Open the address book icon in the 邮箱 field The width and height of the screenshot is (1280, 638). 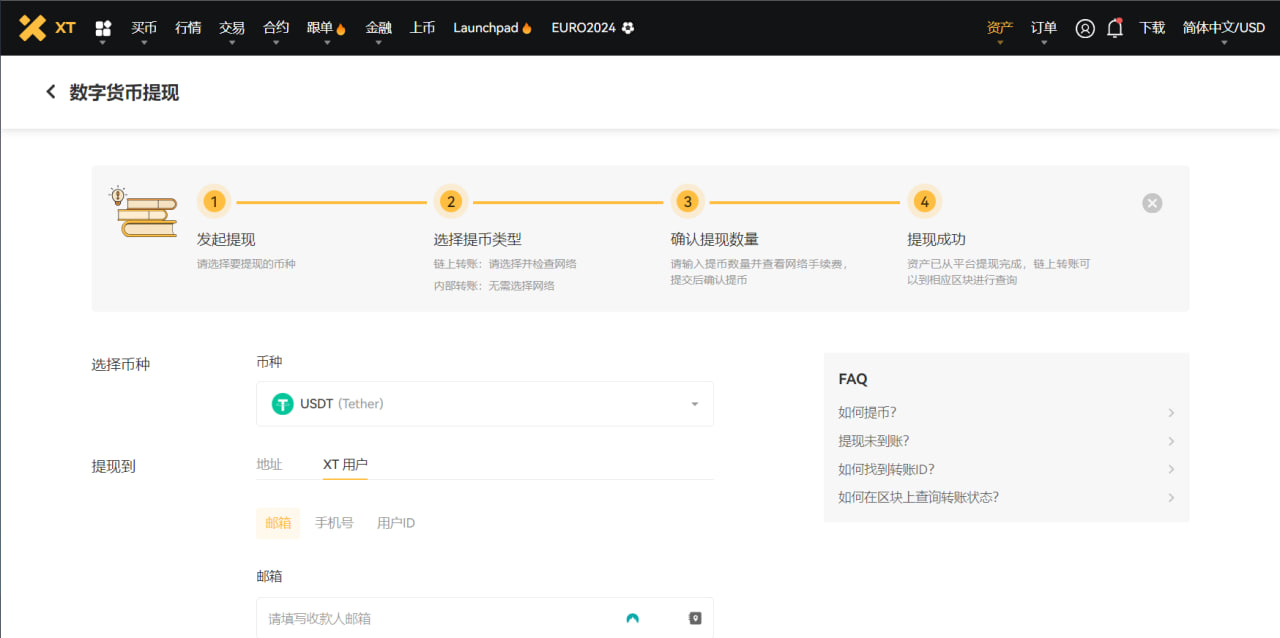695,618
